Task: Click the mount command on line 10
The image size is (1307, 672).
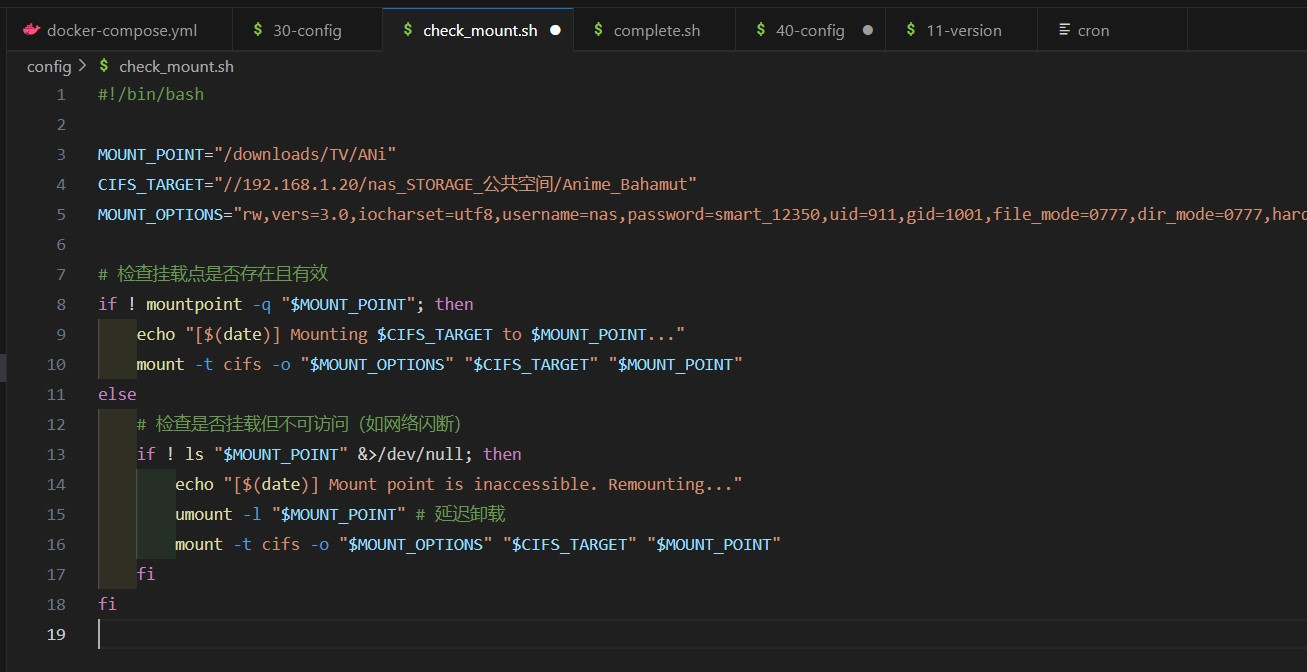Action: pyautogui.click(x=160, y=364)
